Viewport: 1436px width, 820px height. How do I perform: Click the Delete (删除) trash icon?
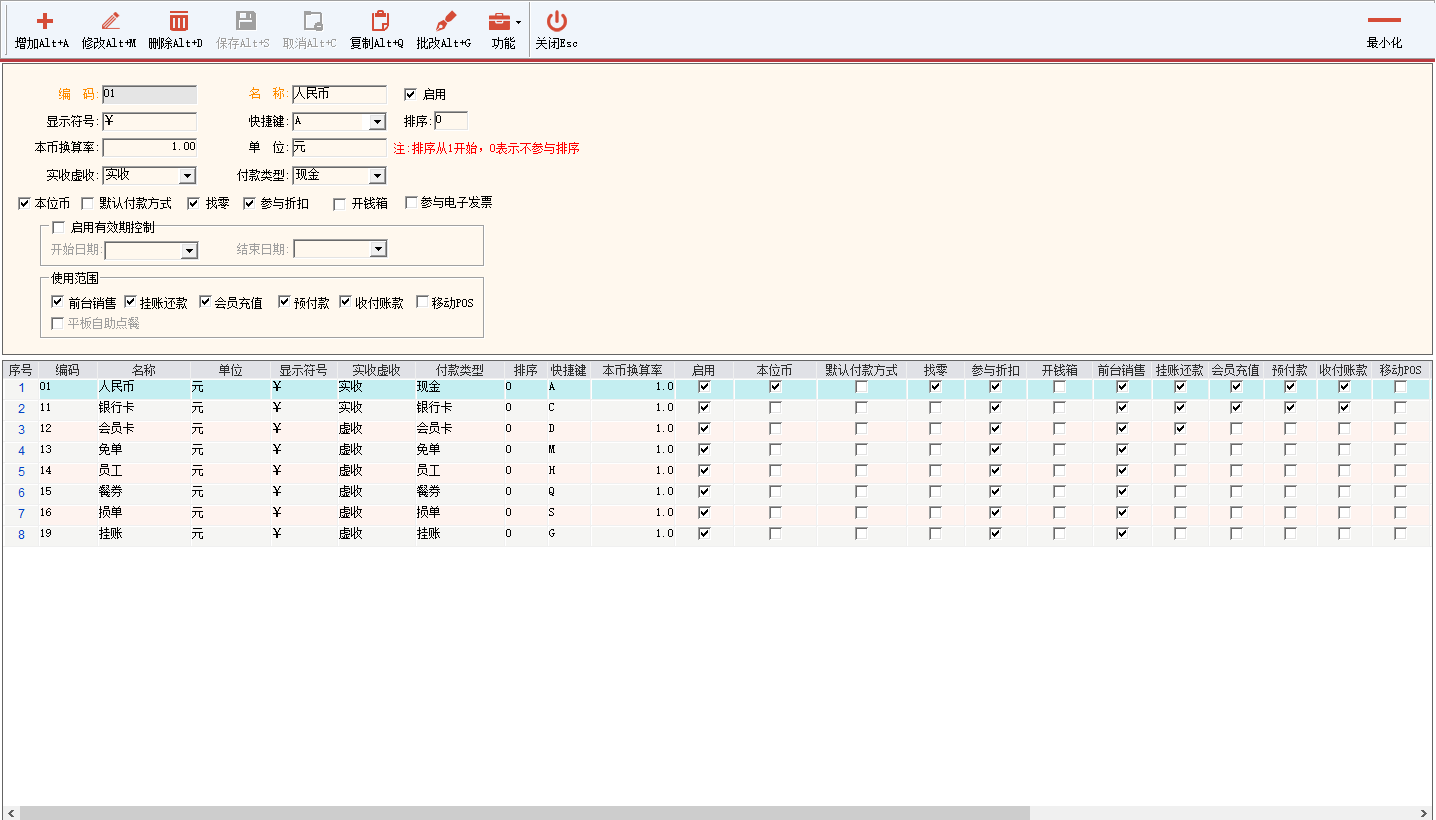(178, 21)
